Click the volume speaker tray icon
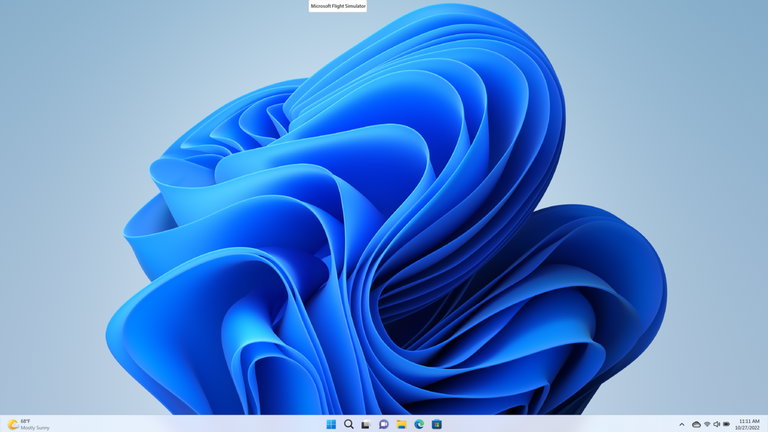The height and width of the screenshot is (432, 768). 717,424
